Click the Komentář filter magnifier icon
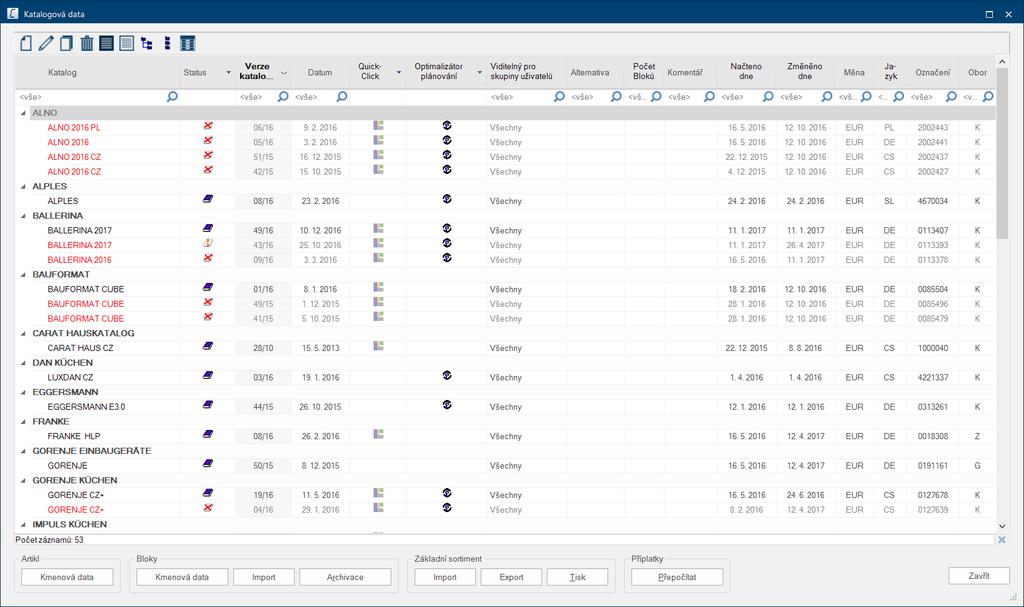 (709, 97)
